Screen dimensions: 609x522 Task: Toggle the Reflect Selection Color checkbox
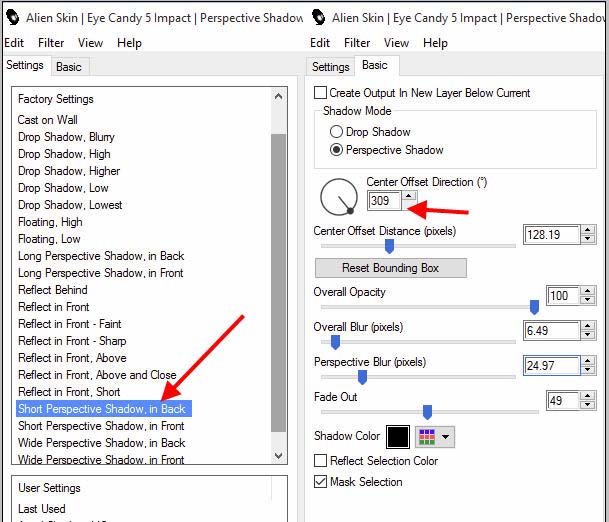point(321,461)
